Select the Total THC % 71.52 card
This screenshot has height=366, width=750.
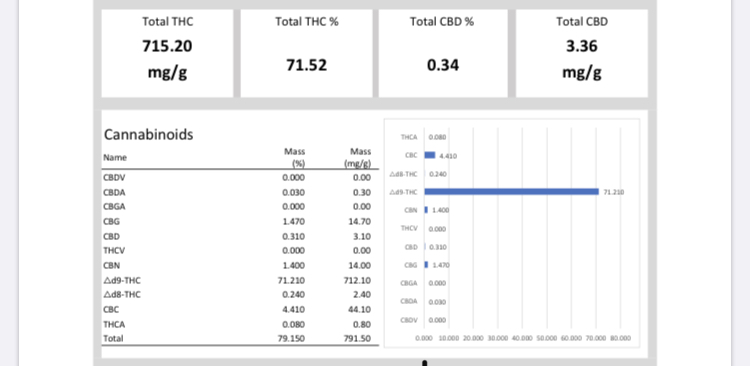point(306,53)
